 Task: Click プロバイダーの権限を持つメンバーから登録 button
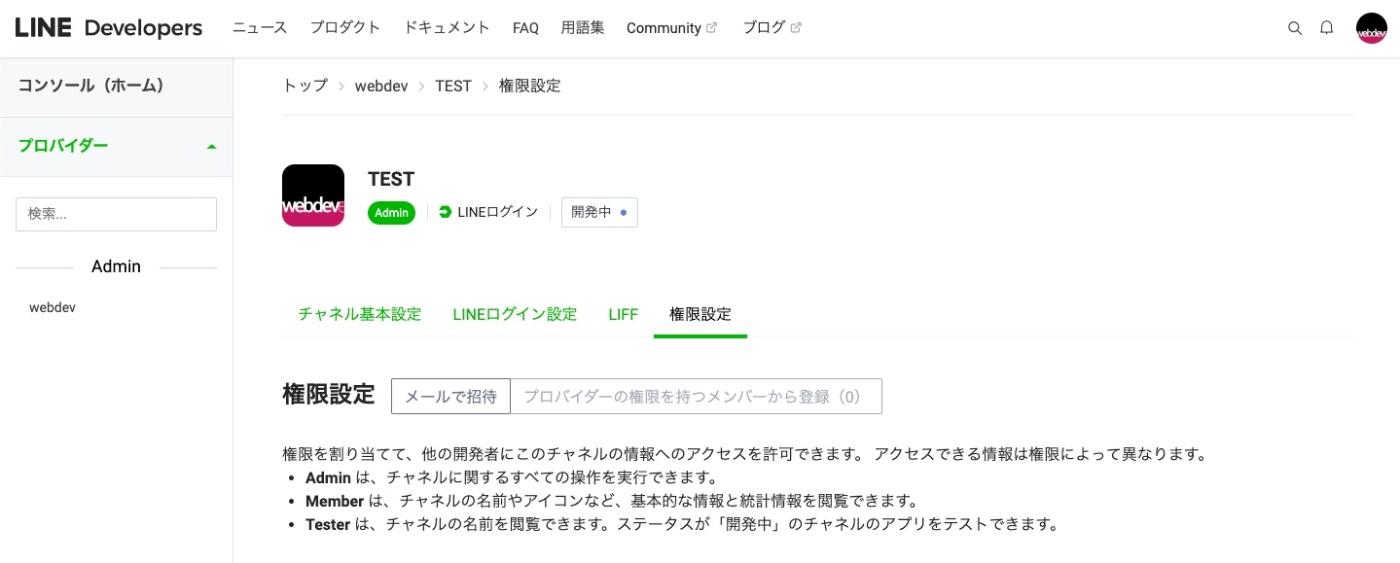[696, 396]
